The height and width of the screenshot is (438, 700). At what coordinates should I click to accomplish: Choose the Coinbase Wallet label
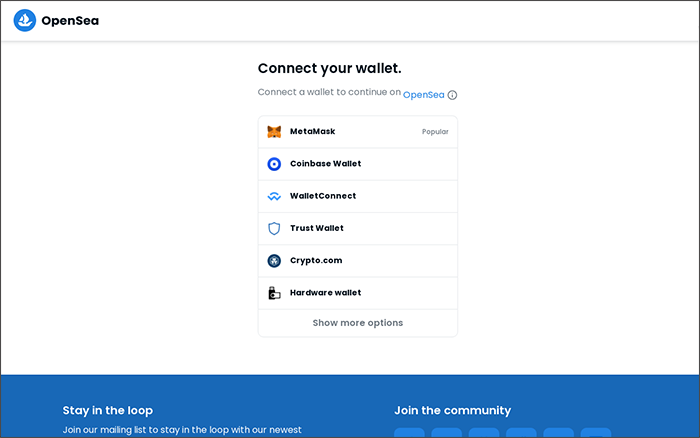point(325,164)
